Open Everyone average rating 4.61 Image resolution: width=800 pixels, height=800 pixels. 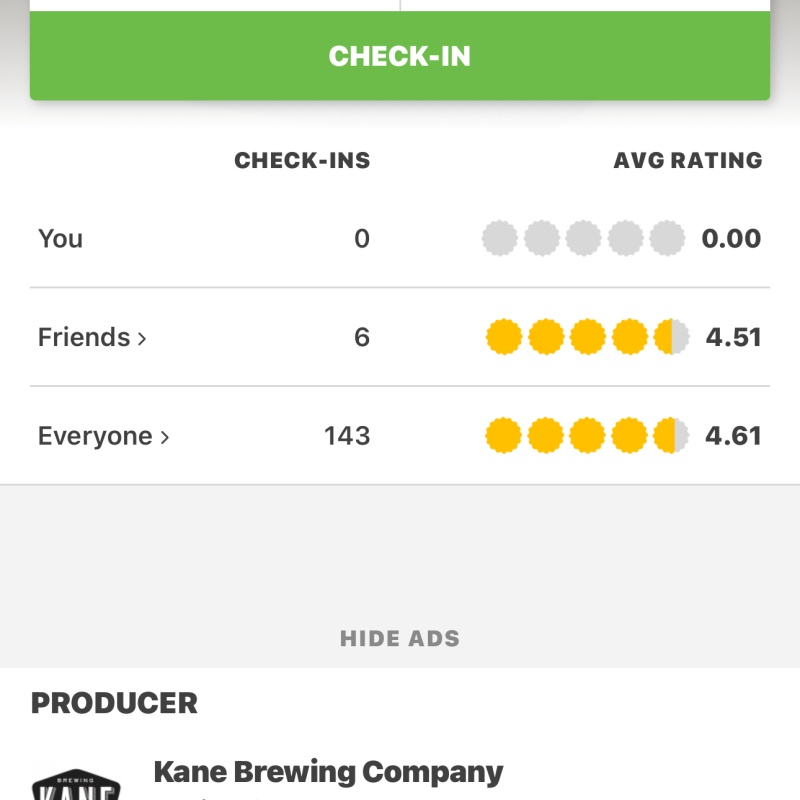[733, 436]
